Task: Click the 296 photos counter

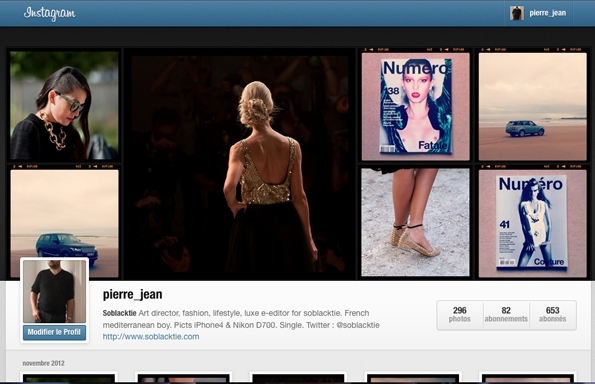Action: point(460,315)
